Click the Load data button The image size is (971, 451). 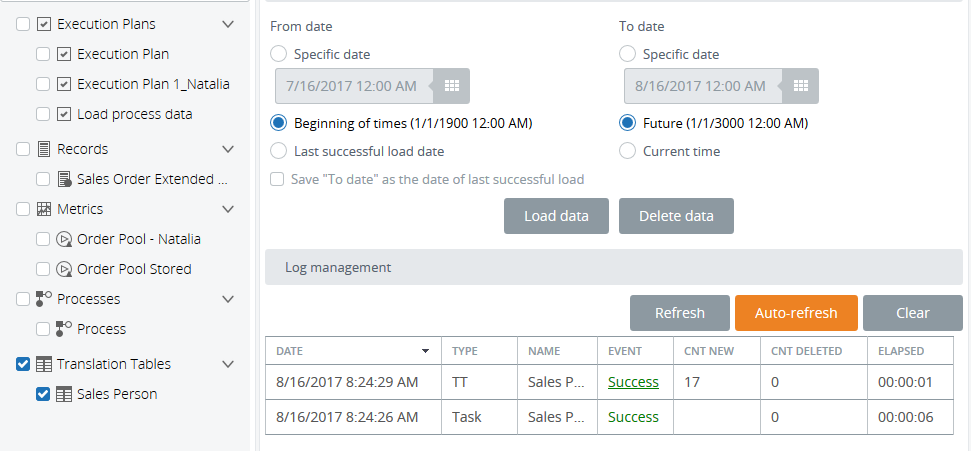tap(556, 216)
